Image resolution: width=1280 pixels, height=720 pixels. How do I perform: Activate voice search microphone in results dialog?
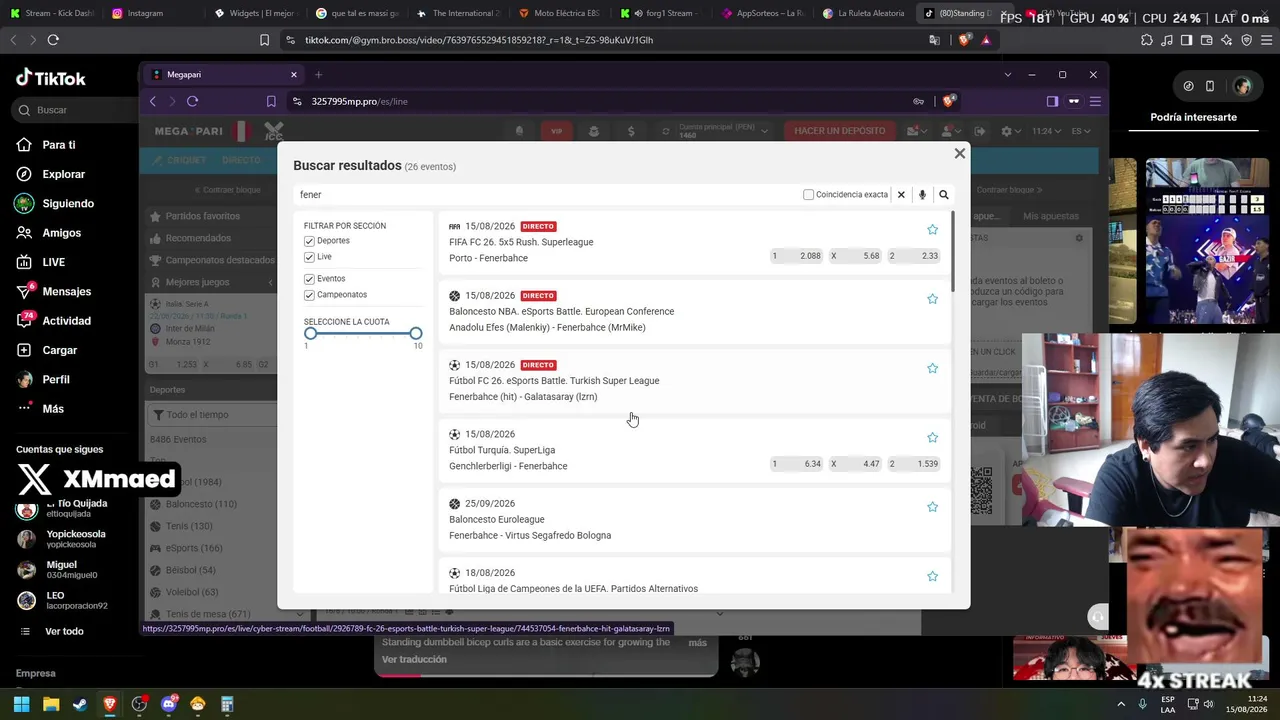tap(922, 195)
